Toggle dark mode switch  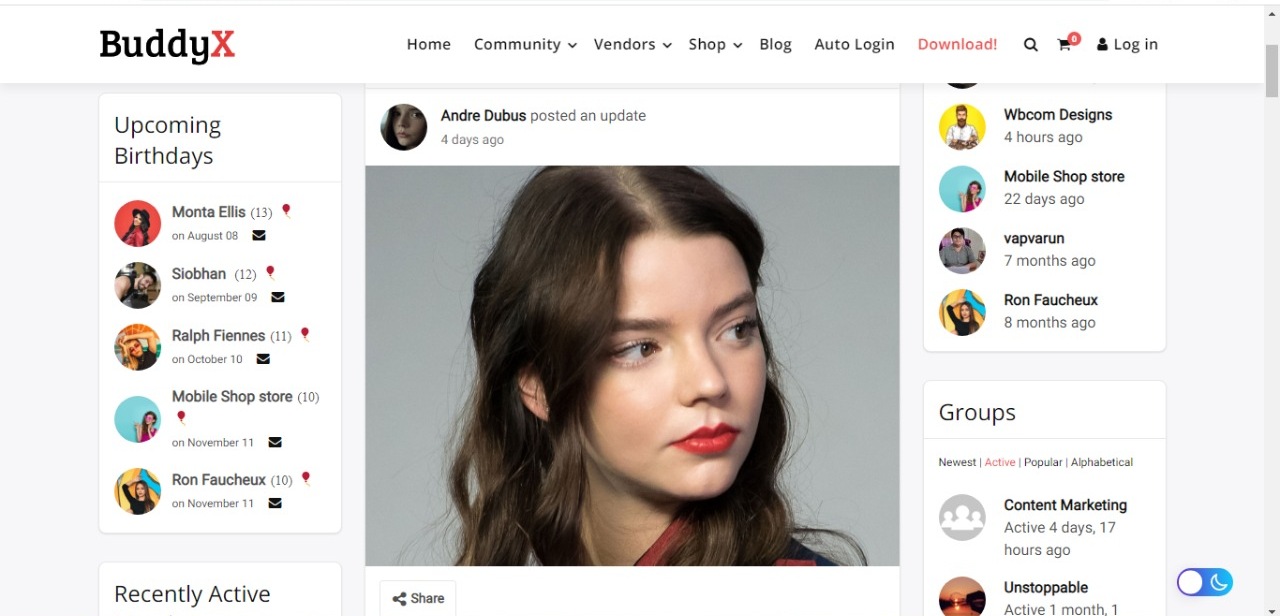[1204, 582]
